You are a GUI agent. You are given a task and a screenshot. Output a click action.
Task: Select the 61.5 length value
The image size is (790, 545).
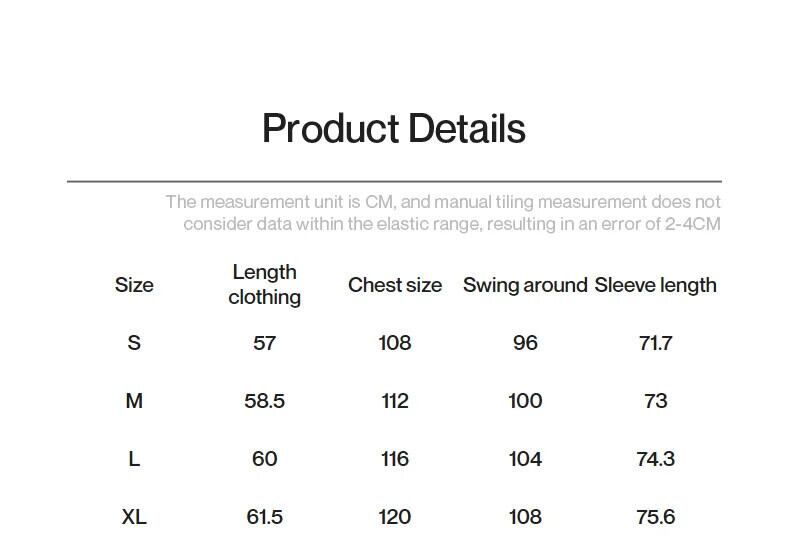[x=264, y=517]
